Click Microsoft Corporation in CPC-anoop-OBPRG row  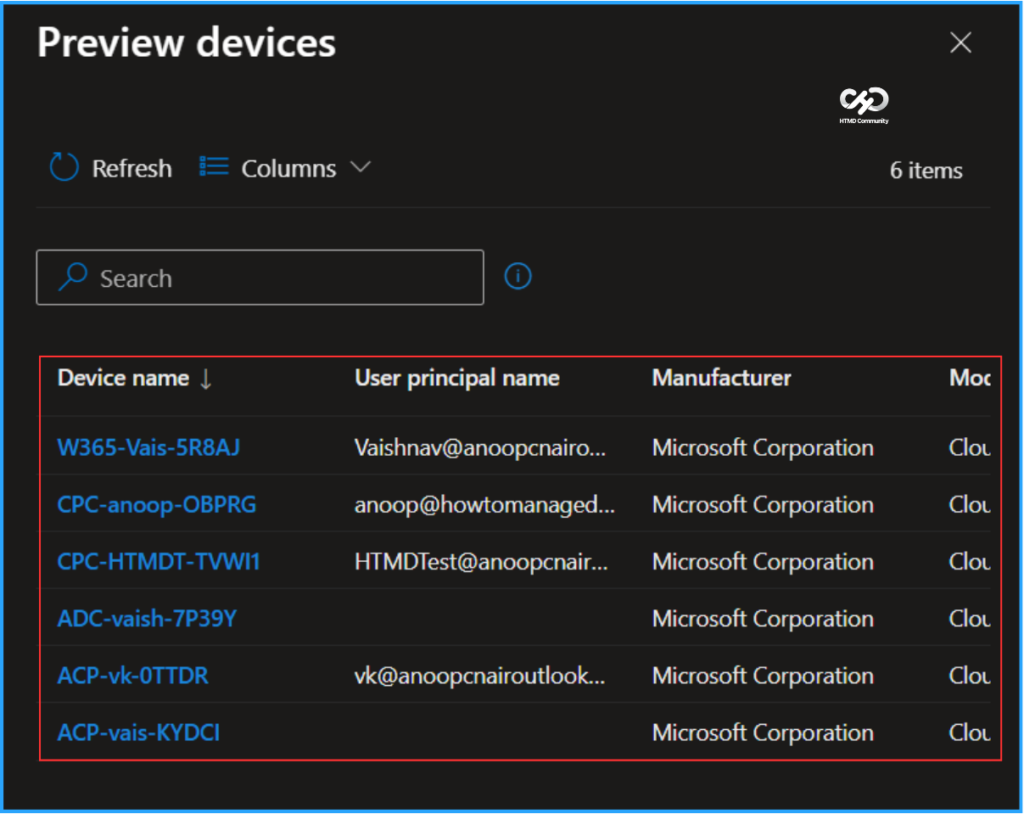763,505
